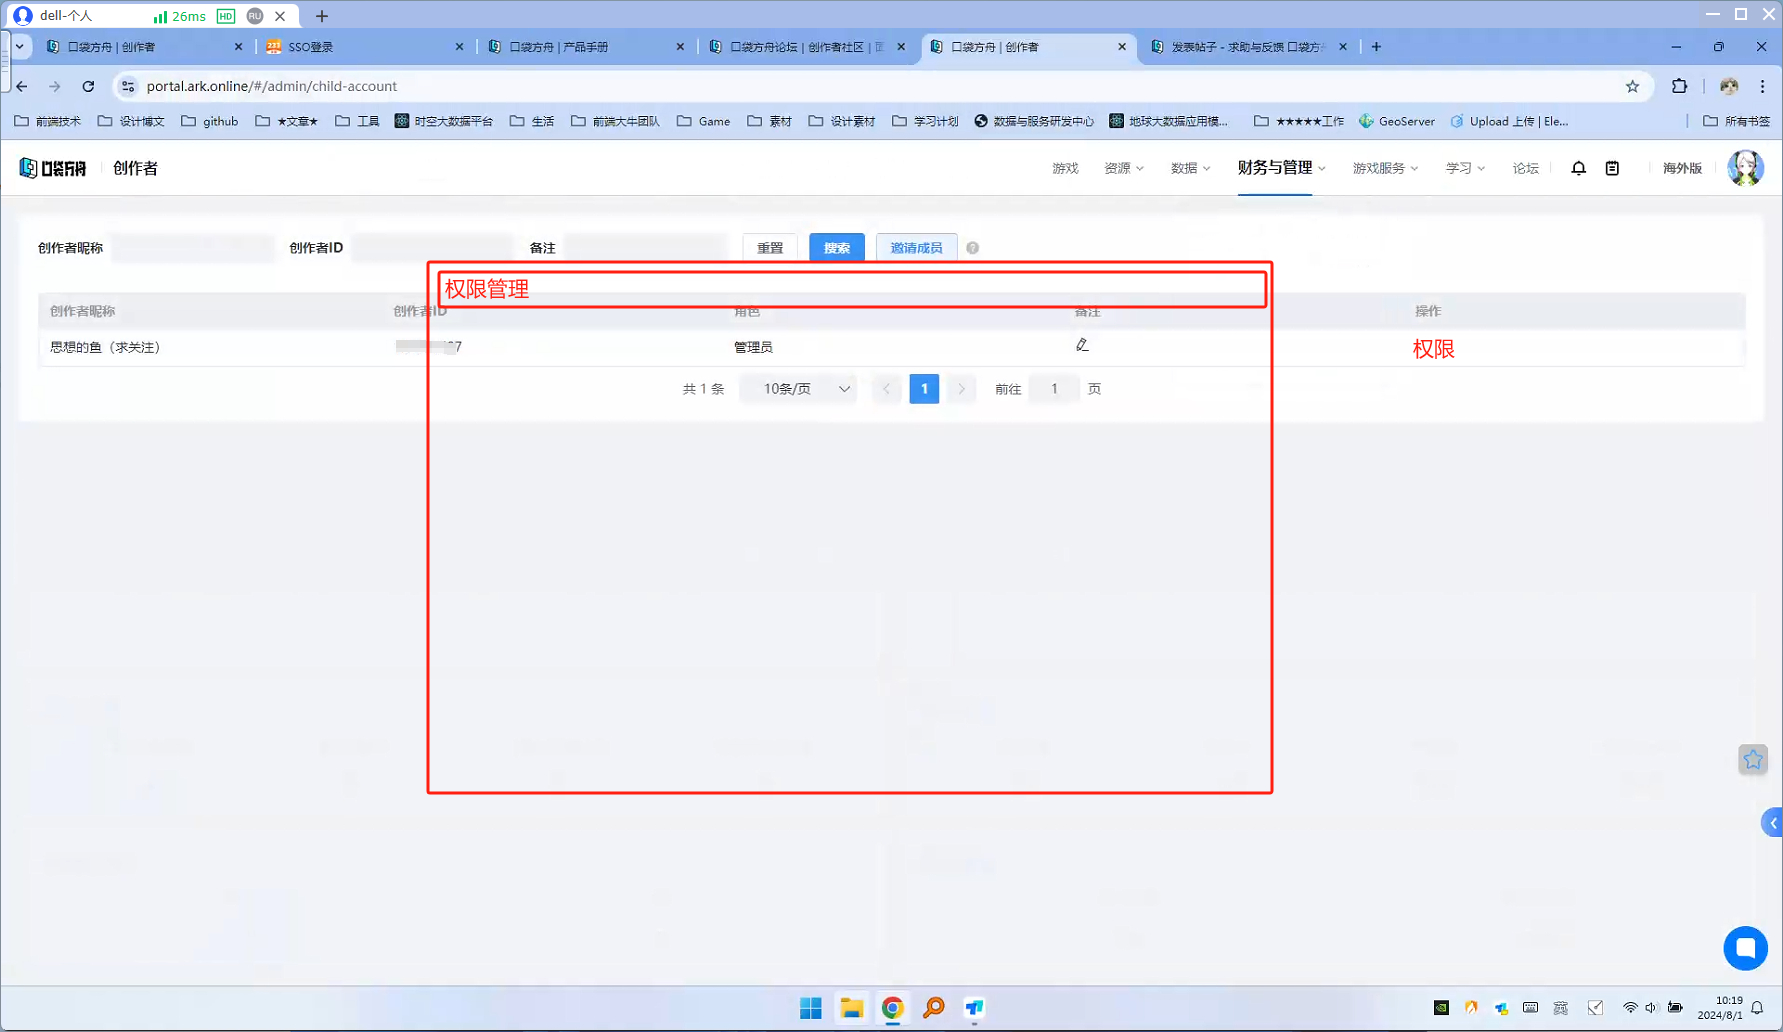Expand the 游戏服务 menu
The image size is (1783, 1032).
pos(1385,168)
